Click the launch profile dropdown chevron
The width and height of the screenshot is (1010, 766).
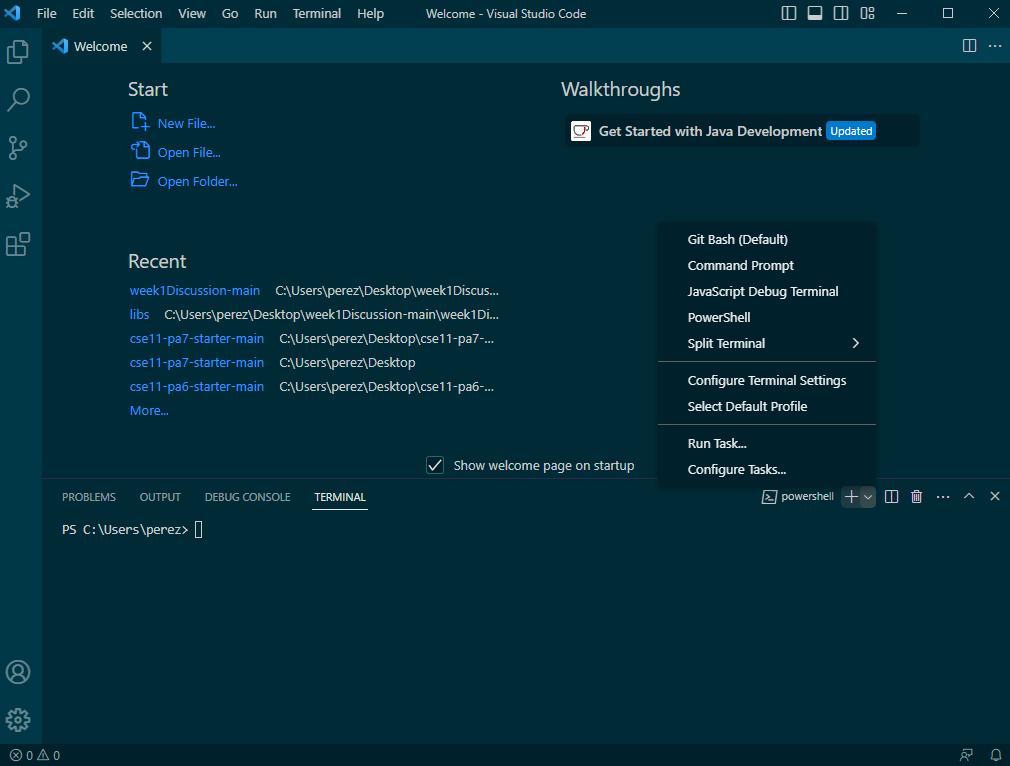tap(868, 497)
